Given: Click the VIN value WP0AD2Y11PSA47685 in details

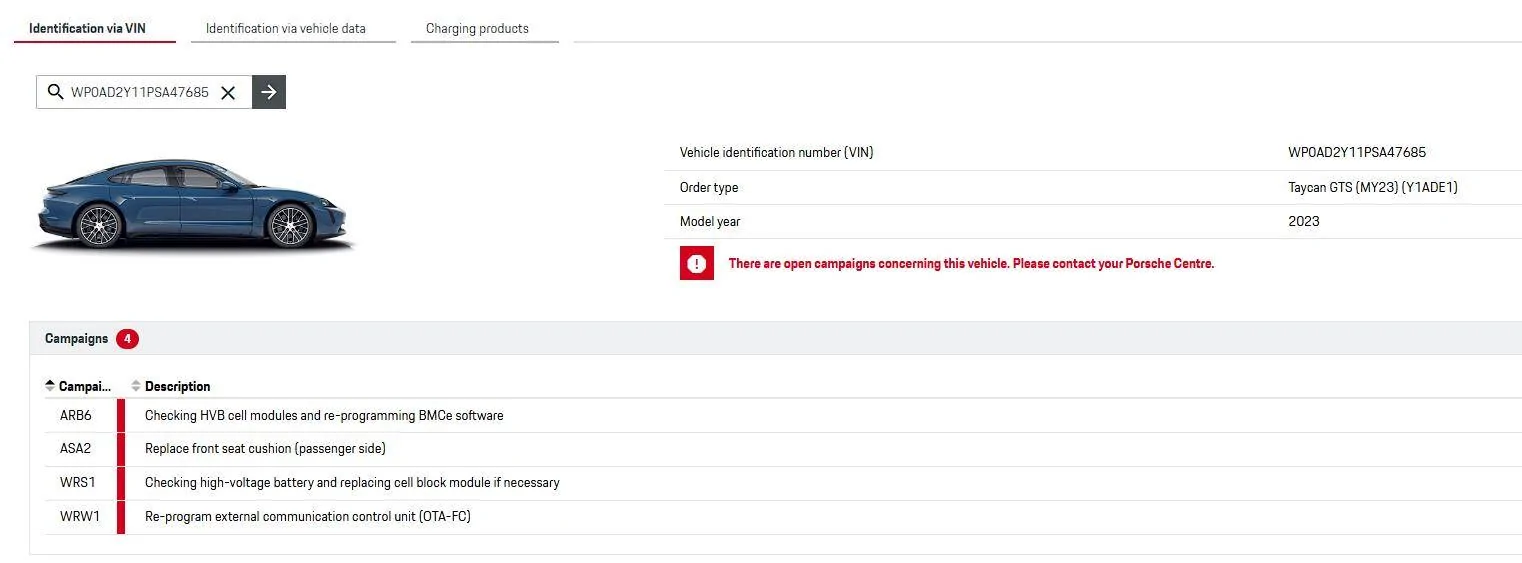Looking at the screenshot, I should point(1357,153).
